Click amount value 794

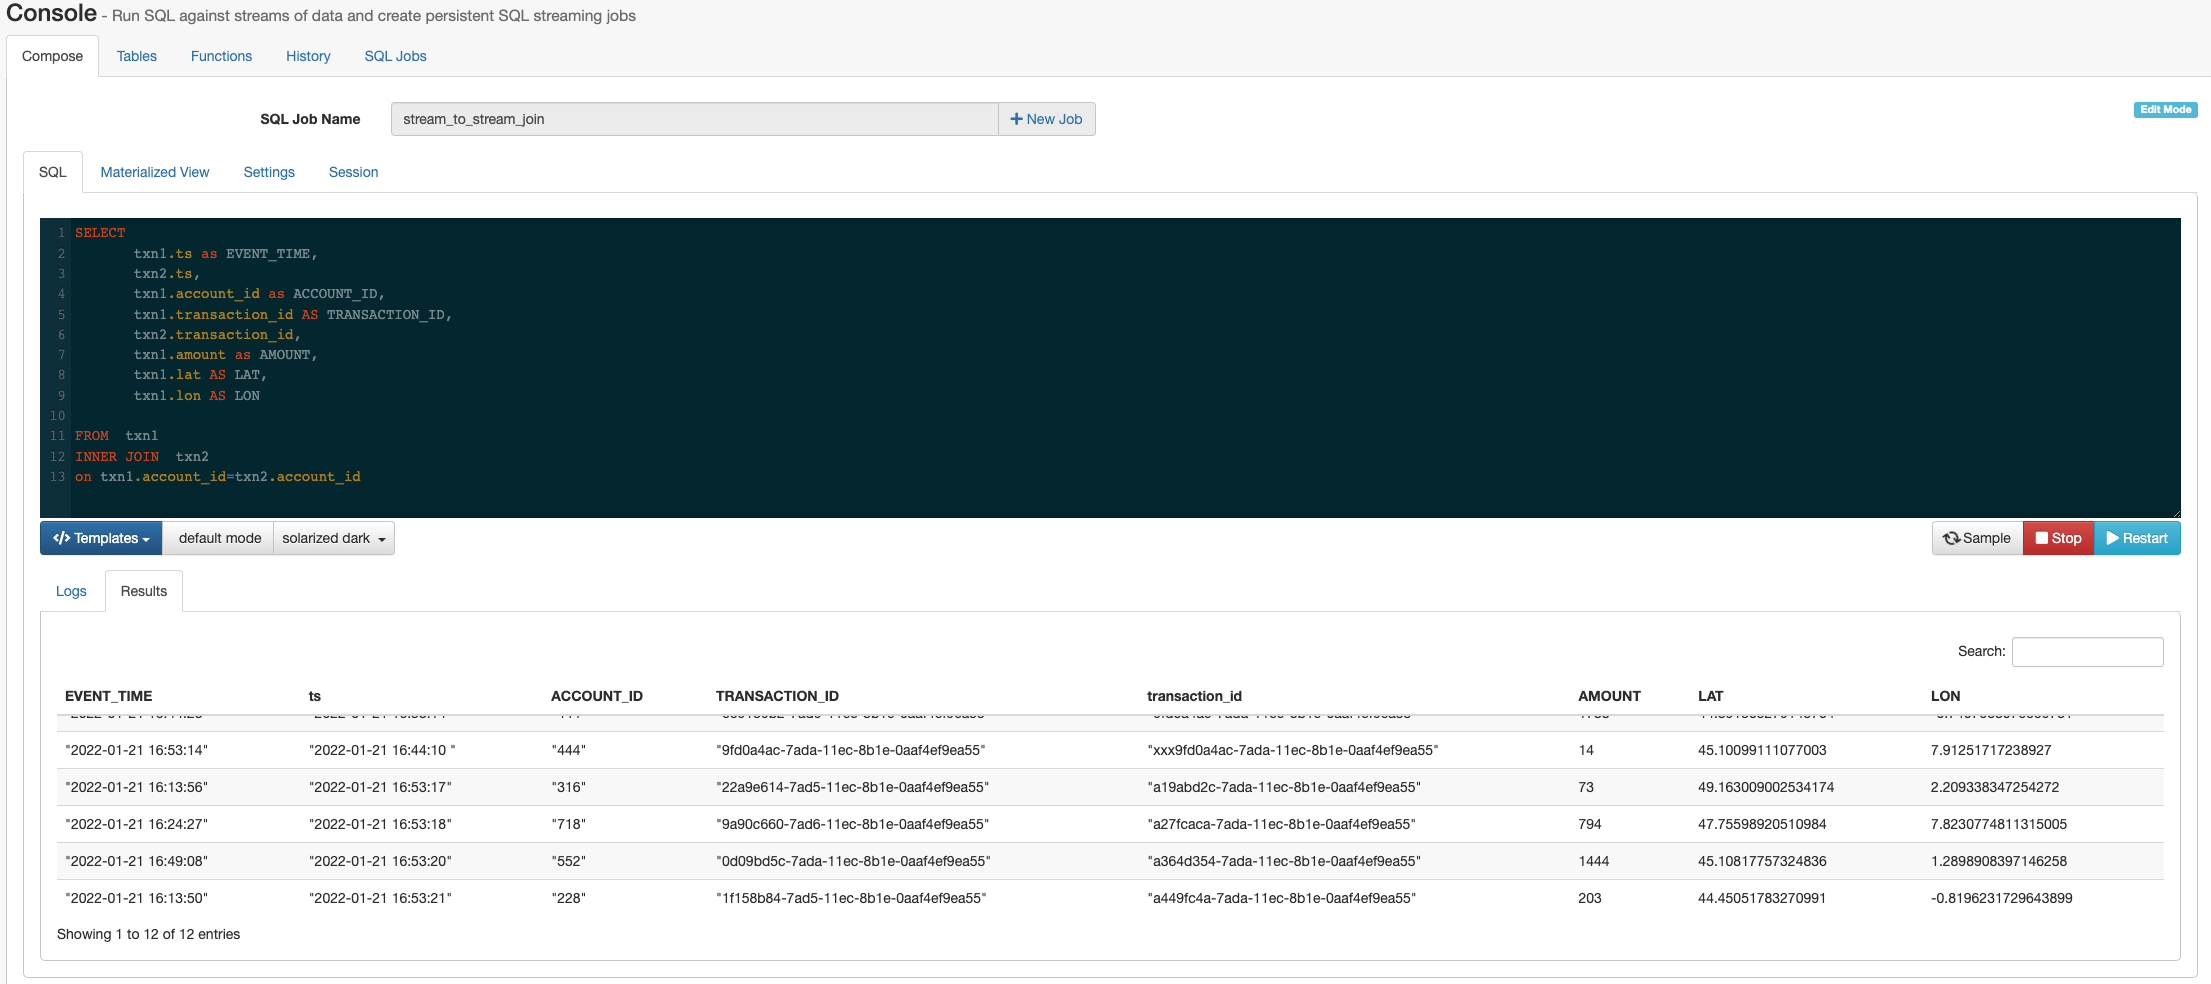point(1590,824)
